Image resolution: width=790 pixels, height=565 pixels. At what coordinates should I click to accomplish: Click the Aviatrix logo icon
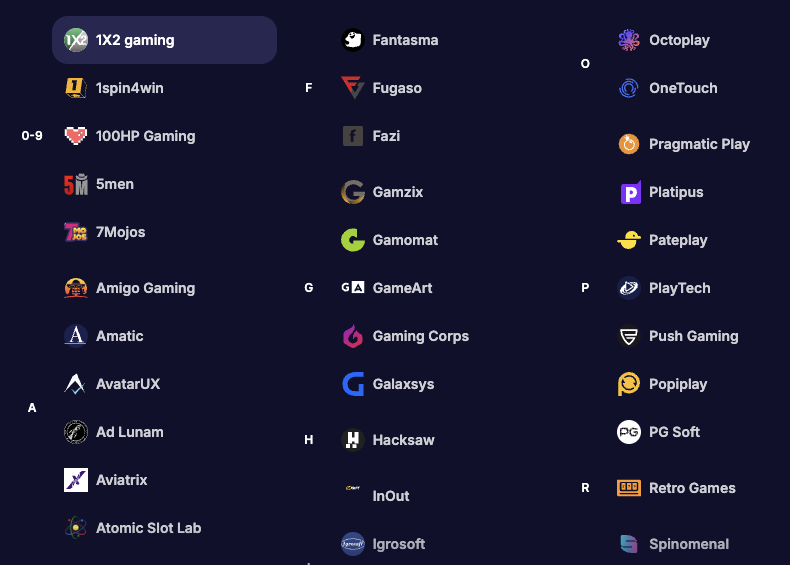point(76,480)
